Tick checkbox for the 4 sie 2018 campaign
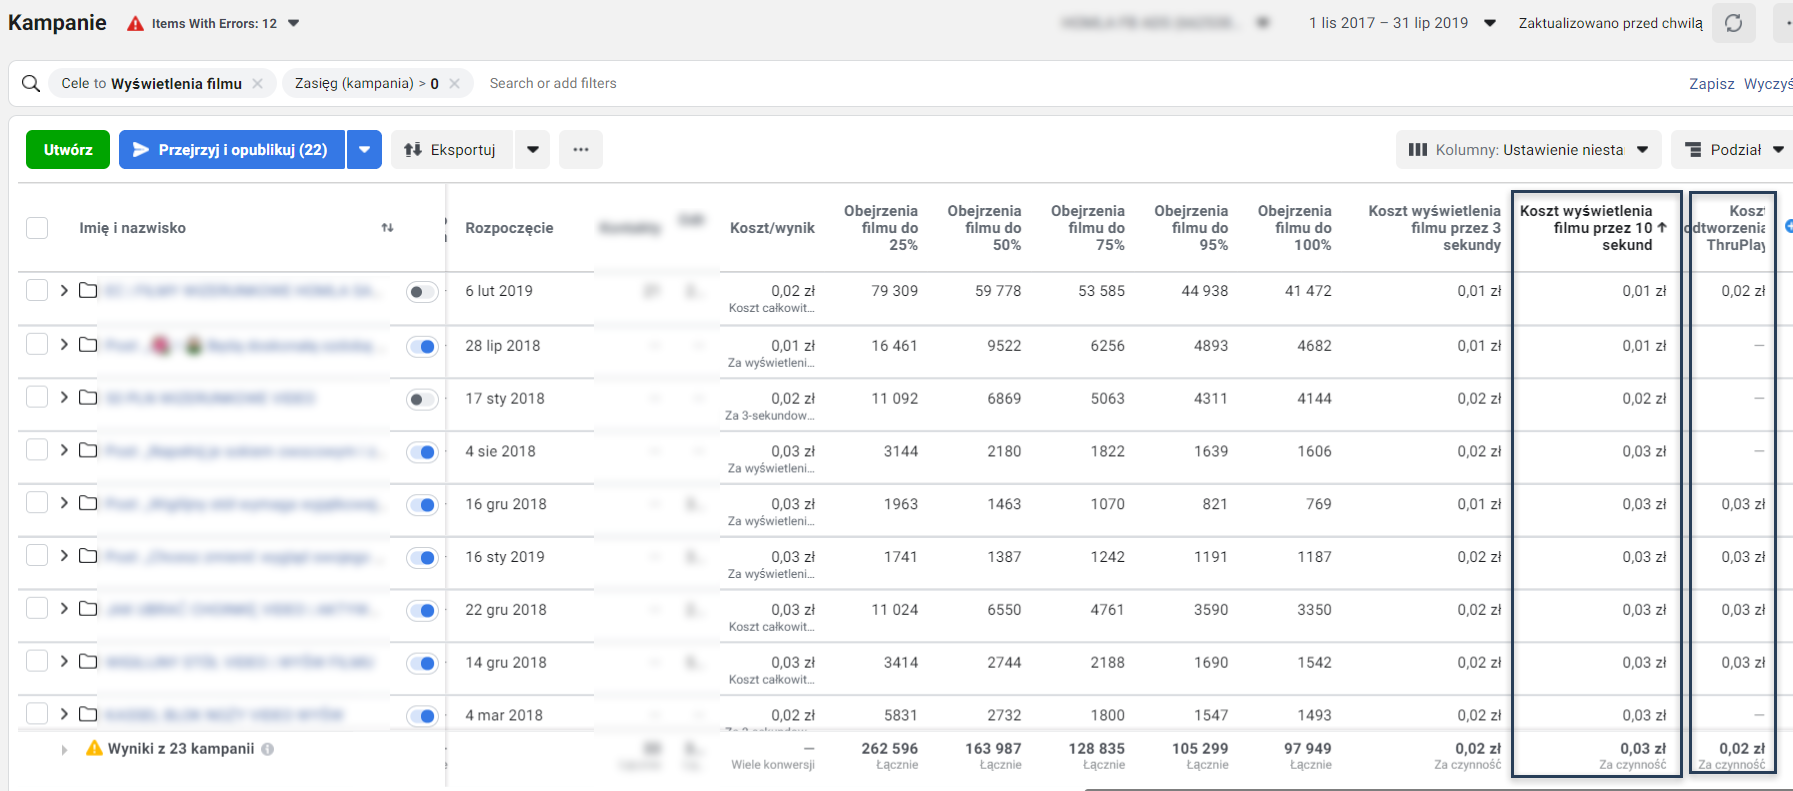1793x791 pixels. point(37,450)
